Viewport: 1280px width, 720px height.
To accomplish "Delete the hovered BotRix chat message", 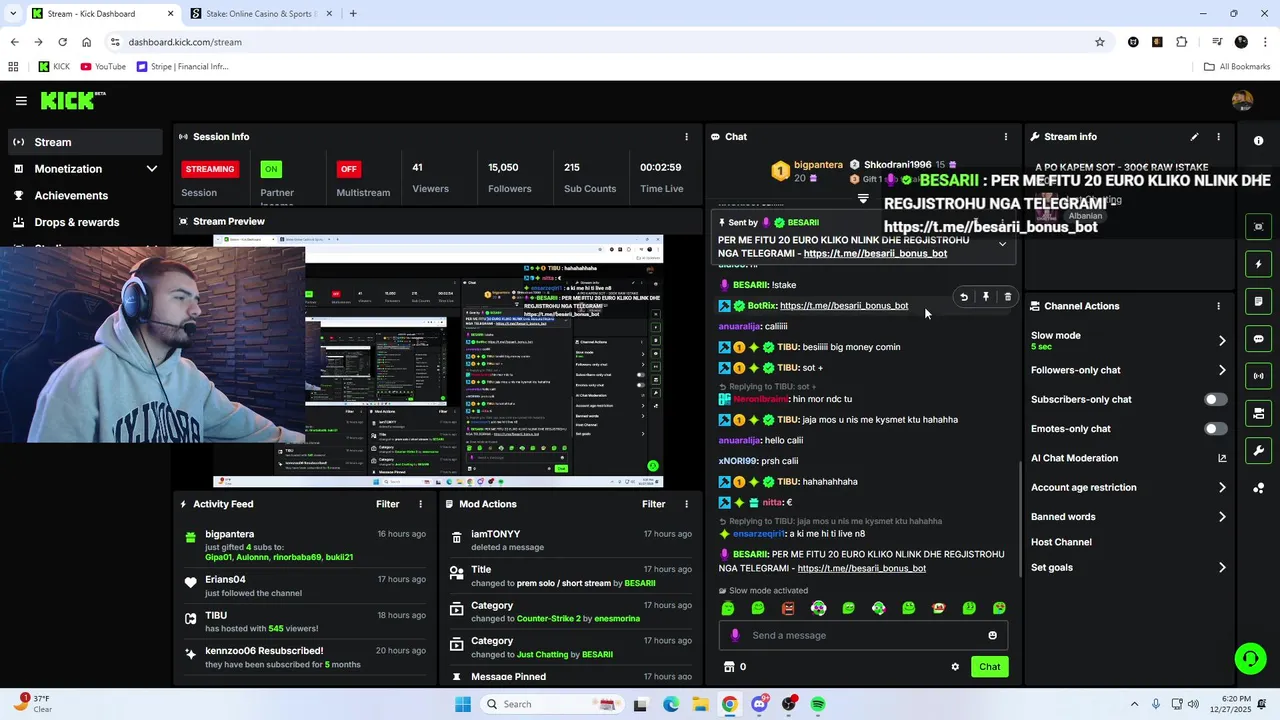I will [x=1007, y=297].
